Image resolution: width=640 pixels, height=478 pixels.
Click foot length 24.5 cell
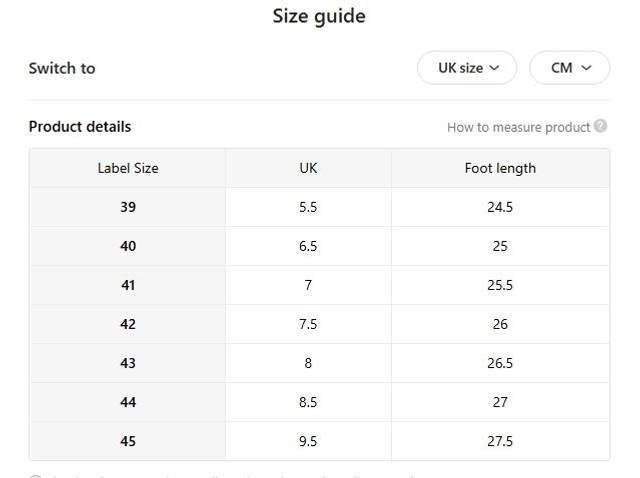pos(500,207)
